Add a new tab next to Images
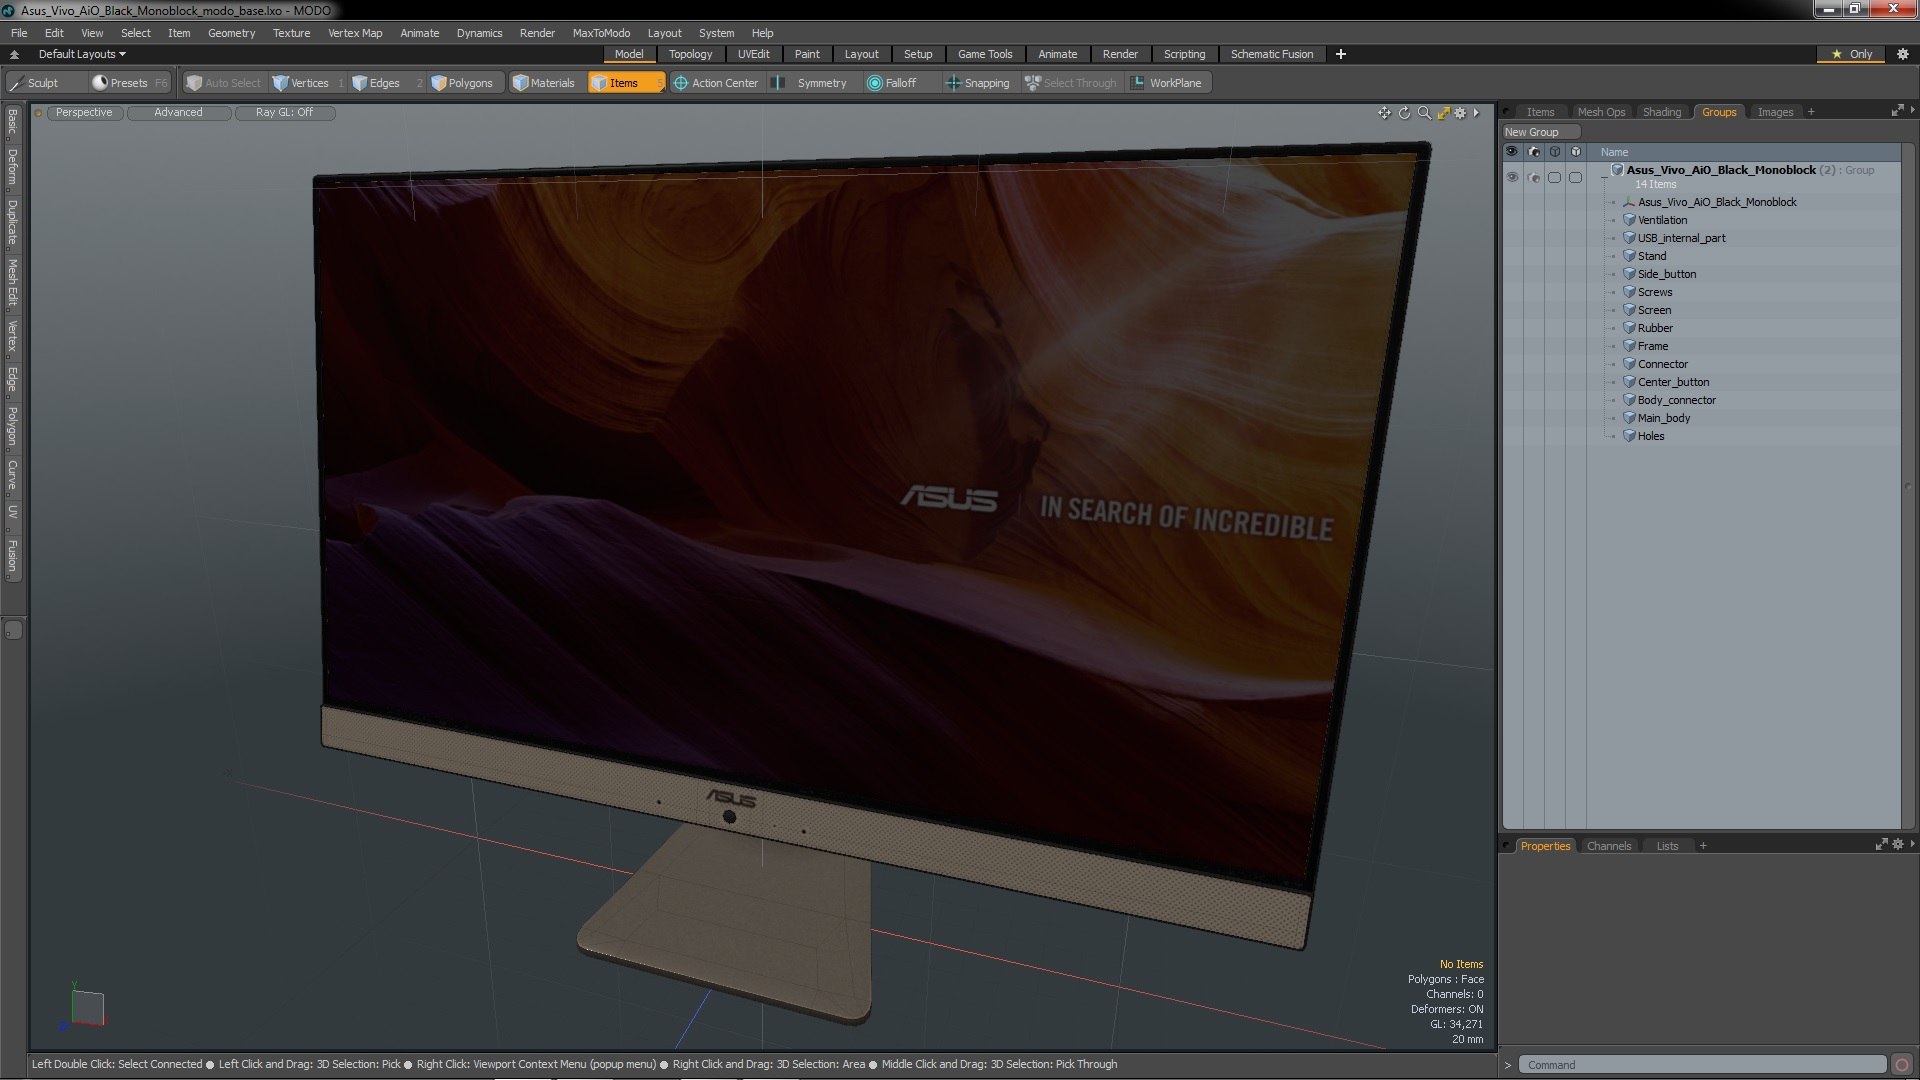1920x1080 pixels. tap(1811, 112)
